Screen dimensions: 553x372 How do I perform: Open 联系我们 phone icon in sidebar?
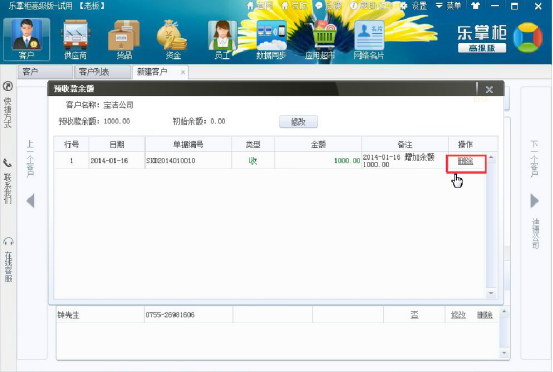tap(8, 163)
